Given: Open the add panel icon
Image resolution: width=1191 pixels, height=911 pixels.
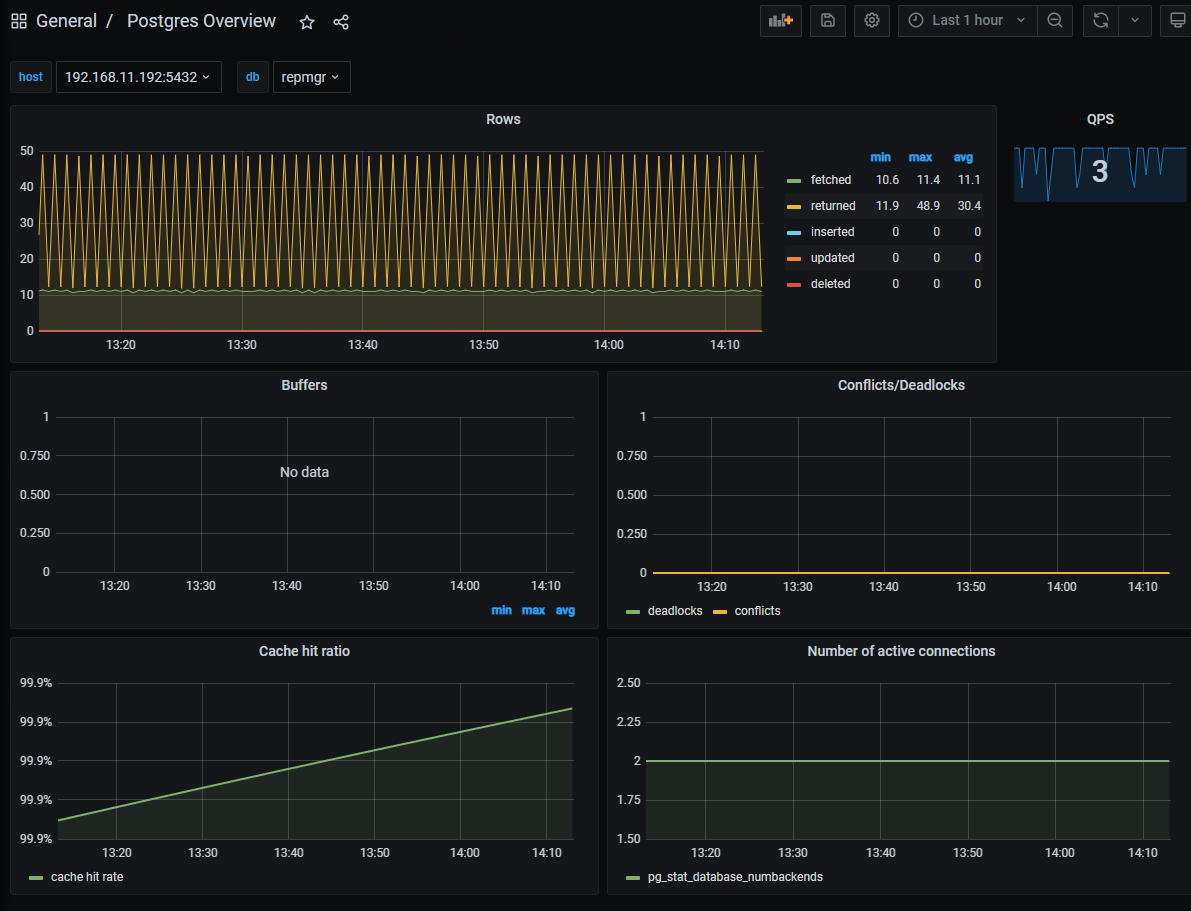Looking at the screenshot, I should click(x=780, y=20).
